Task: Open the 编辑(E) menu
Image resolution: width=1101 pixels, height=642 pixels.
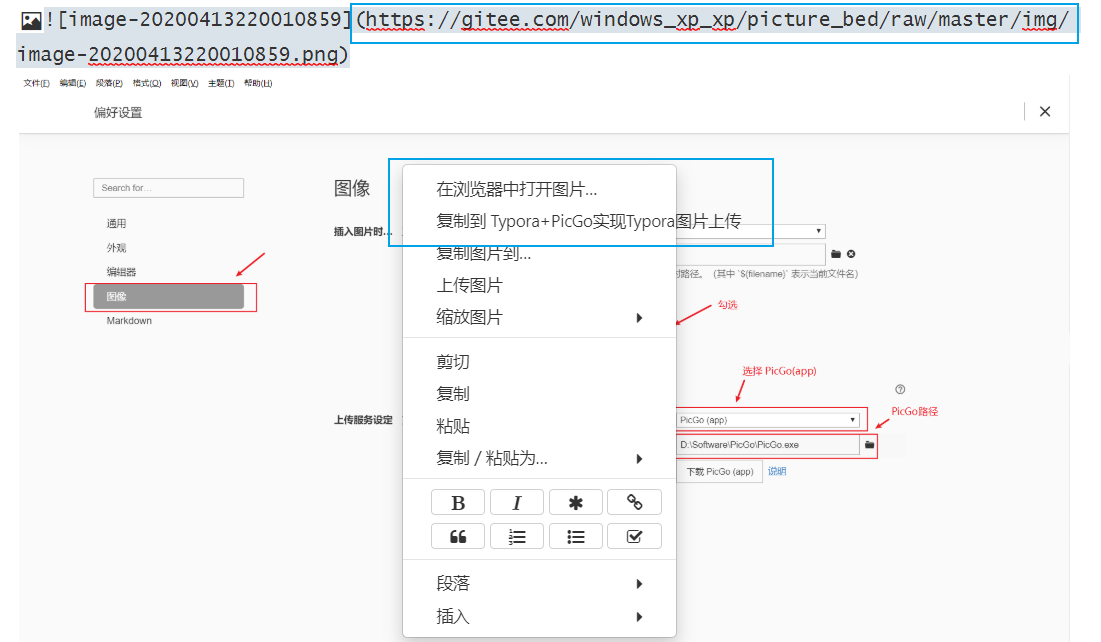Action: tap(73, 83)
